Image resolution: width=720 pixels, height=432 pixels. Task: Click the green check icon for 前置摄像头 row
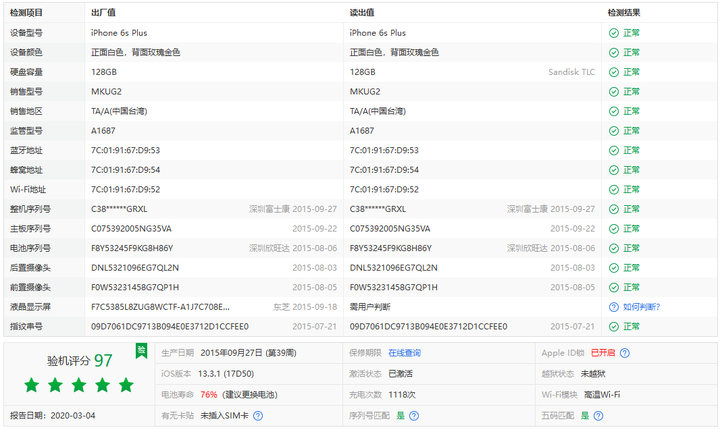(x=613, y=287)
